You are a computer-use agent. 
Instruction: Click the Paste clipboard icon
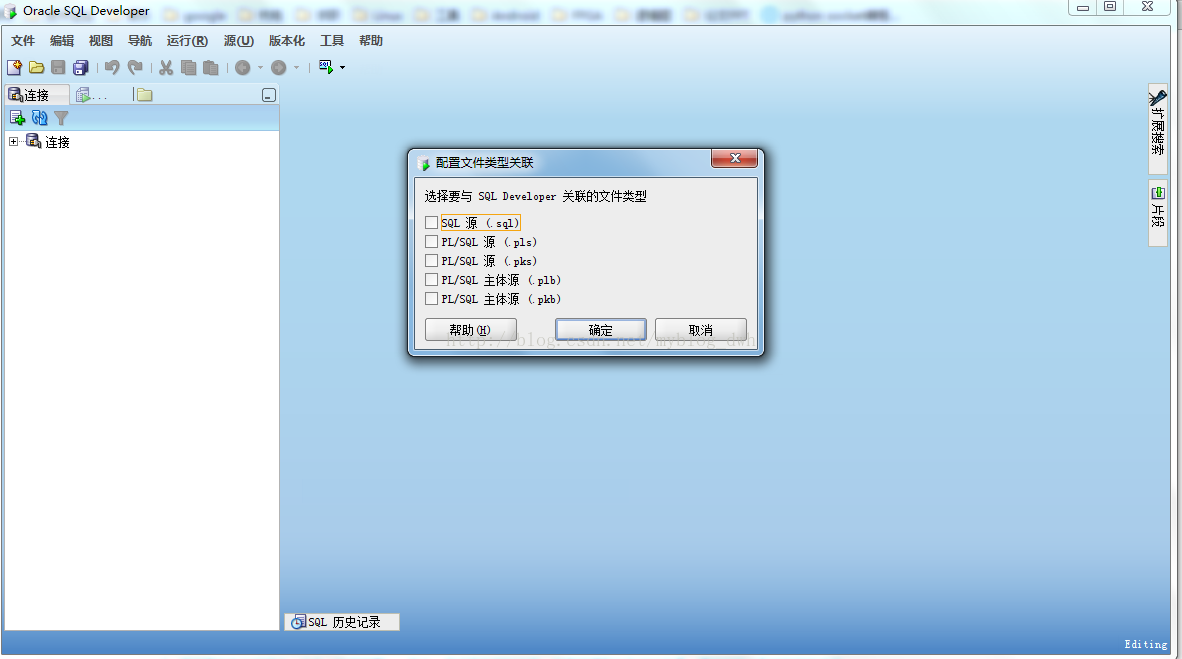(211, 68)
